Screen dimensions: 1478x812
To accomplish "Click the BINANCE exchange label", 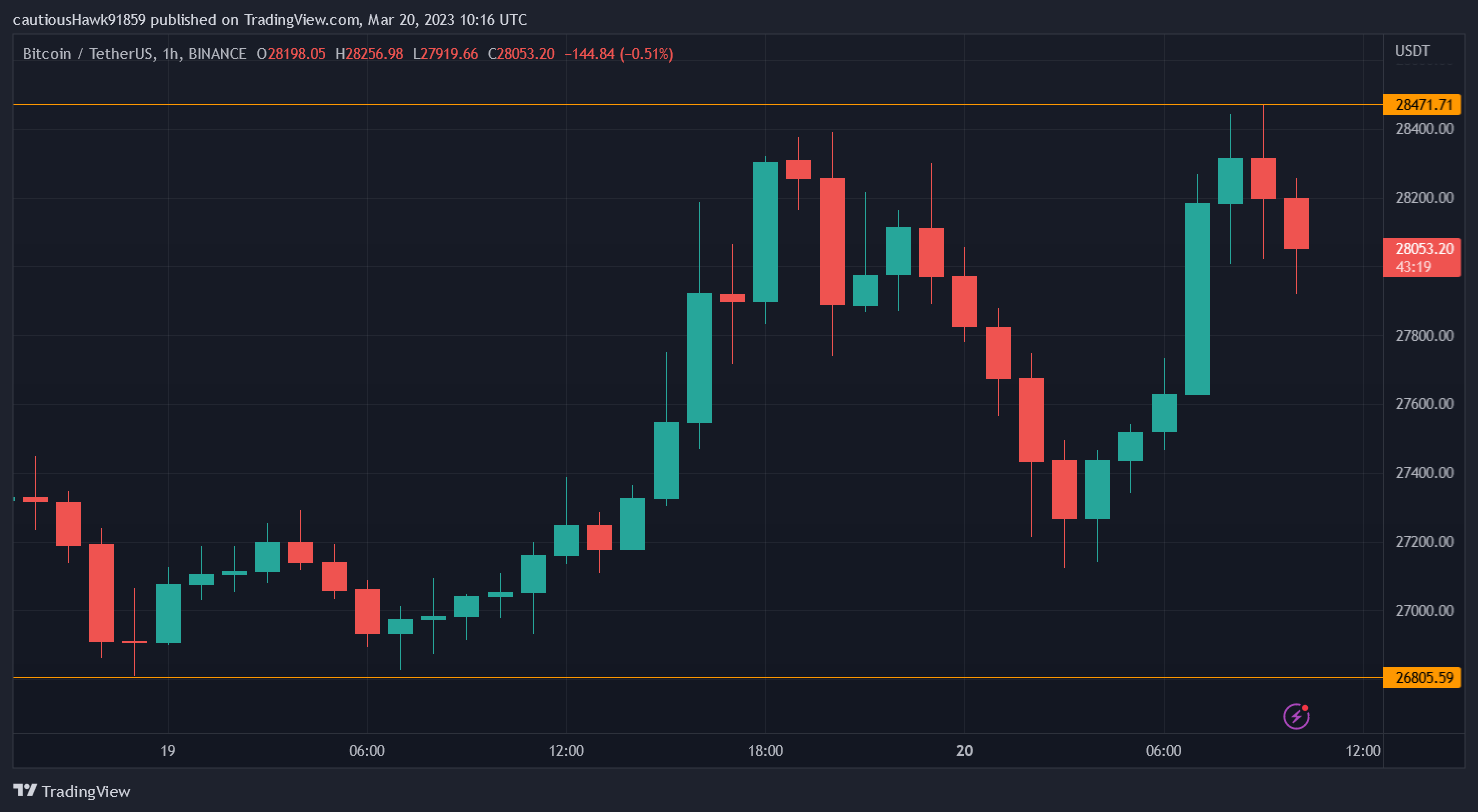I will pos(215,54).
